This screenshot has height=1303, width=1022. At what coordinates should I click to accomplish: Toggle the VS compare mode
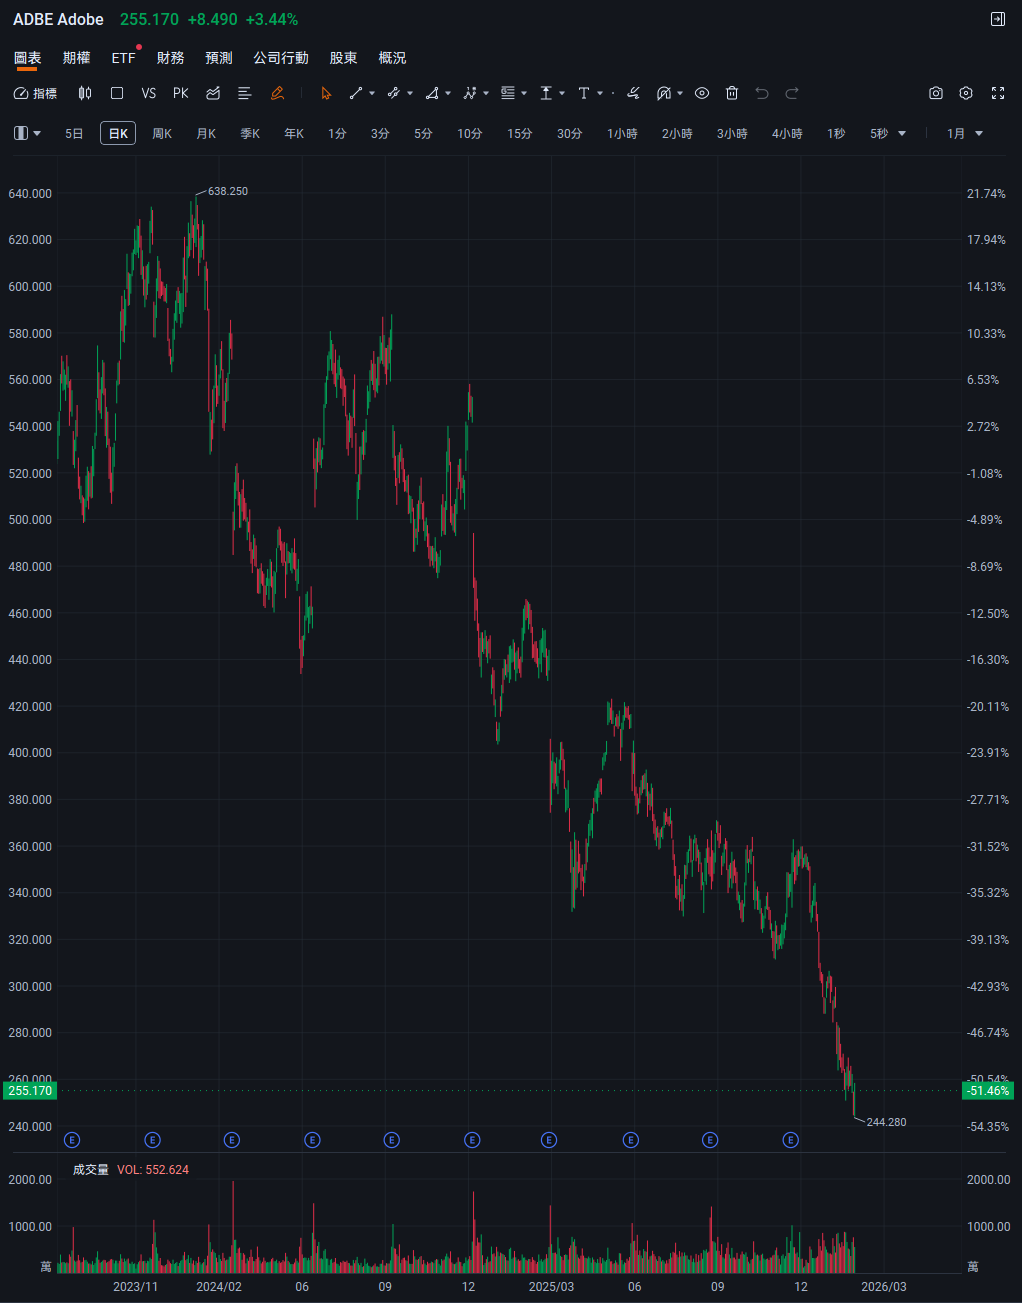point(149,93)
